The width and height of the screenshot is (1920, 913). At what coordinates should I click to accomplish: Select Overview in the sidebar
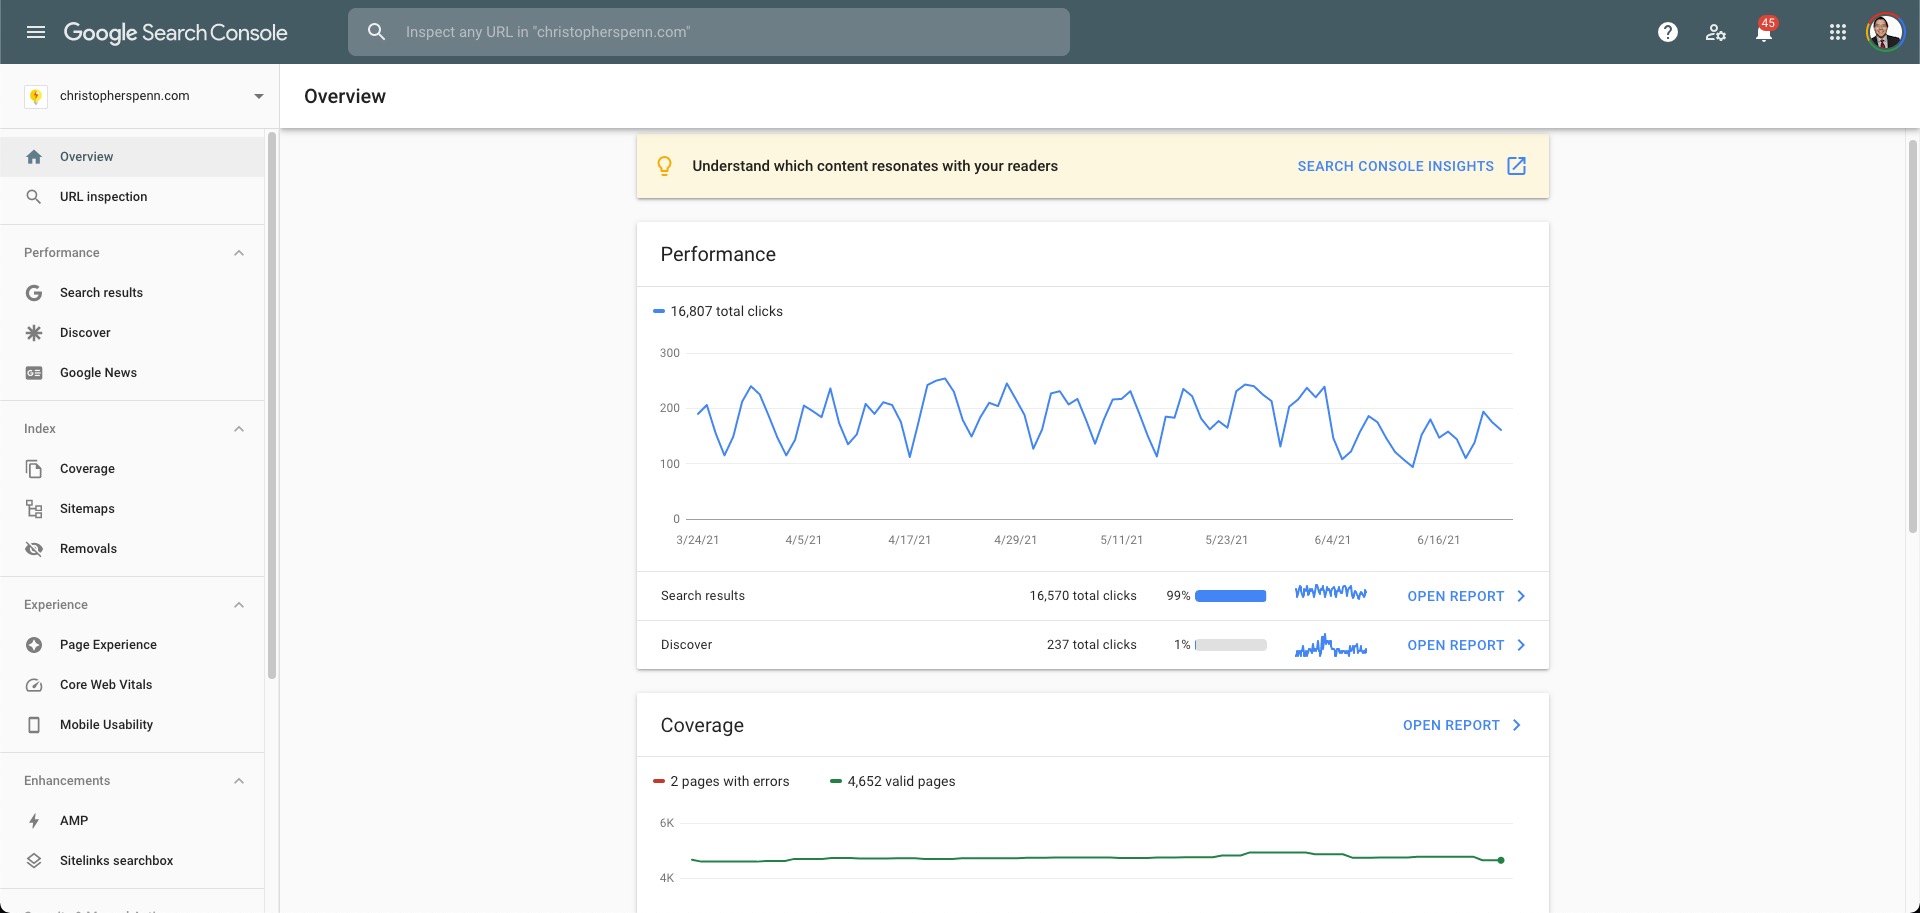[132, 157]
